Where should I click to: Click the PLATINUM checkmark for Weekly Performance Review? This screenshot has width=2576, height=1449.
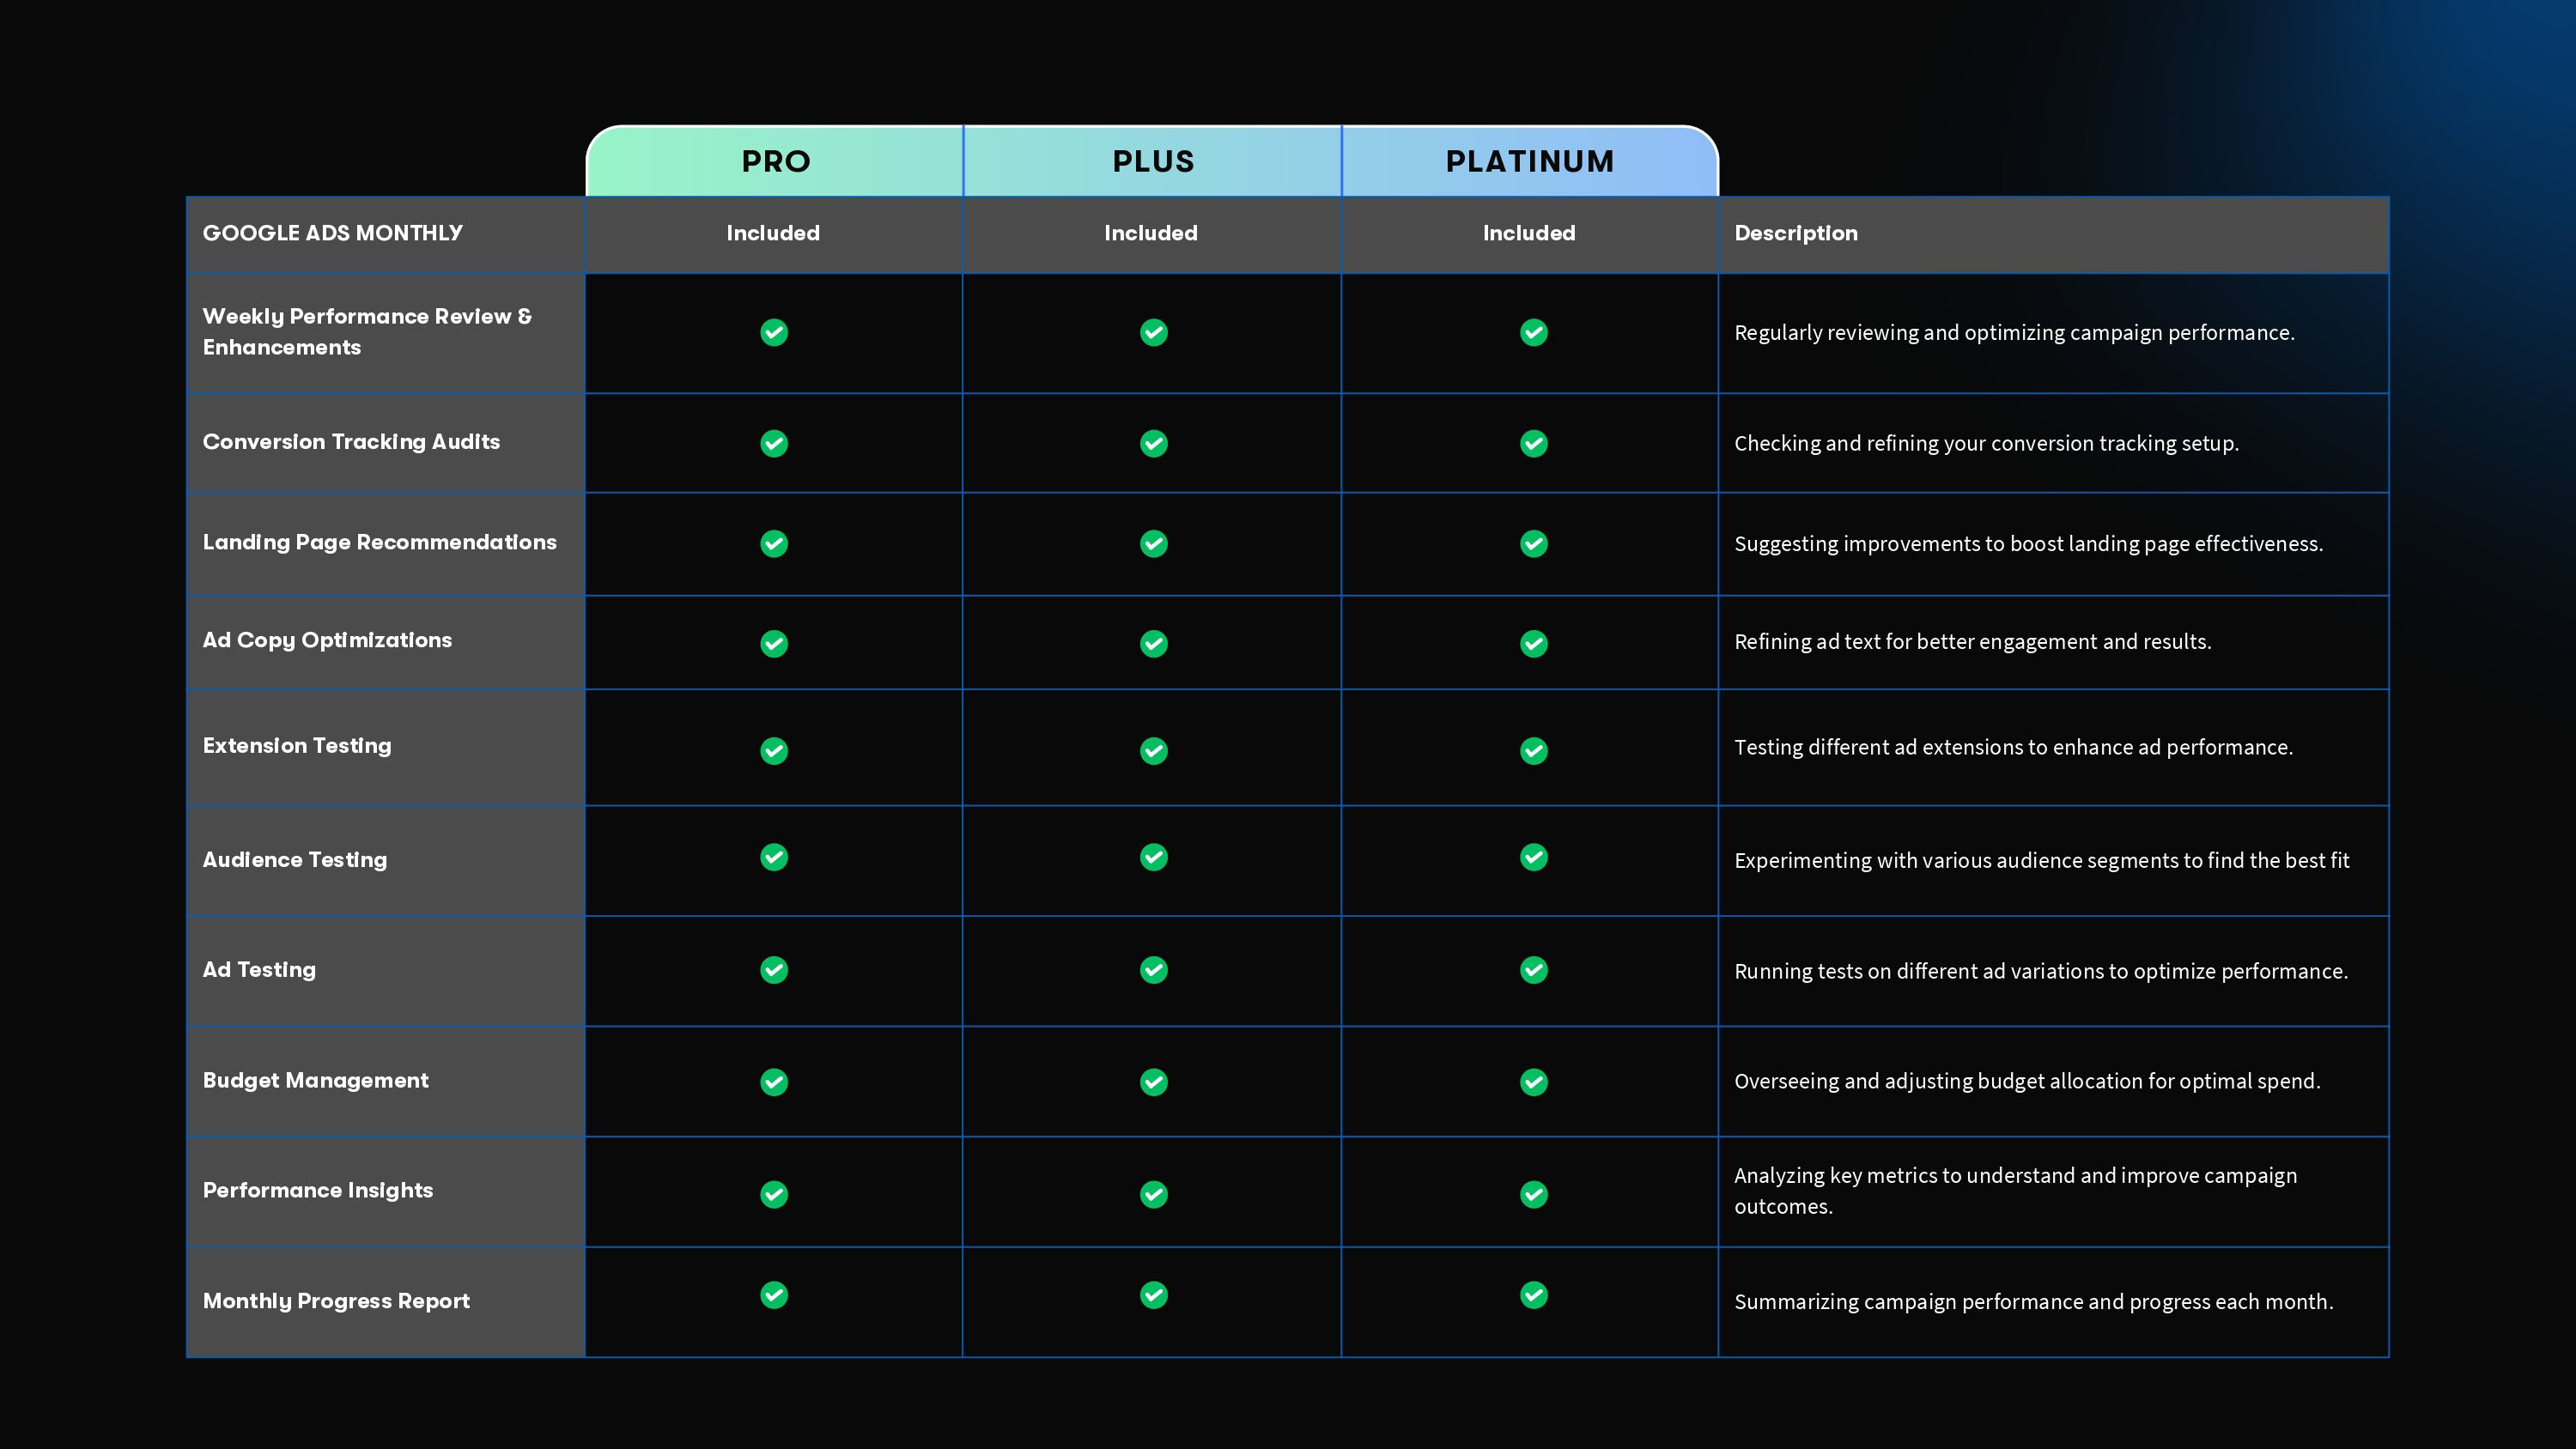[x=1533, y=332]
